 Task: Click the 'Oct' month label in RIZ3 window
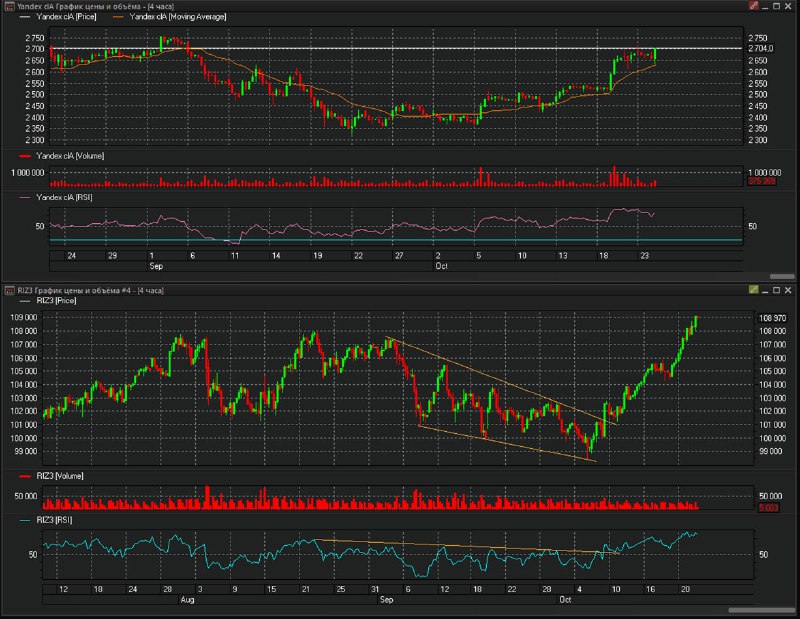coord(565,600)
